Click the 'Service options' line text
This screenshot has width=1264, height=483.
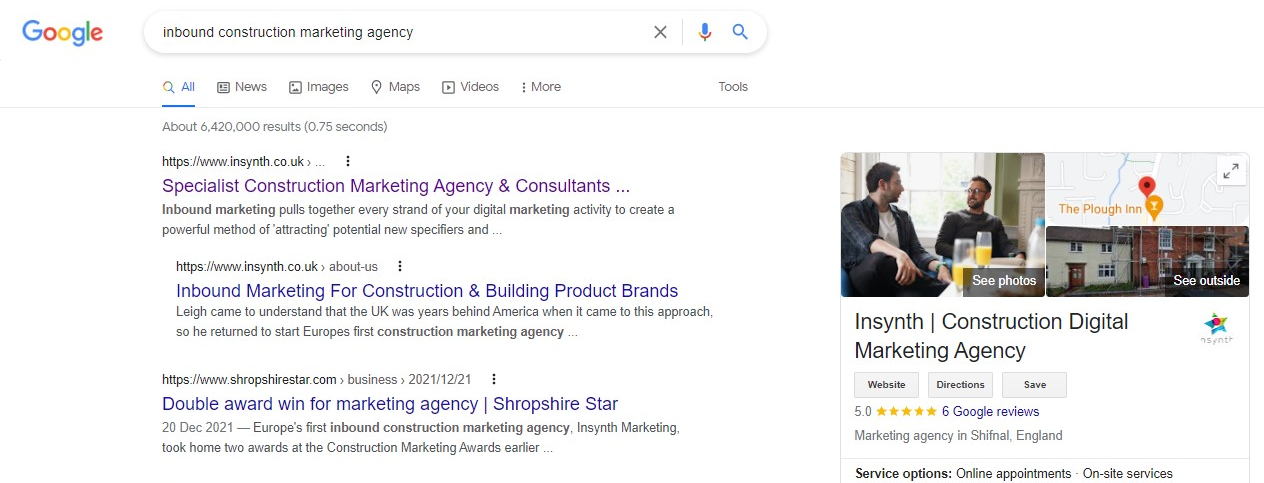click(x=1014, y=473)
